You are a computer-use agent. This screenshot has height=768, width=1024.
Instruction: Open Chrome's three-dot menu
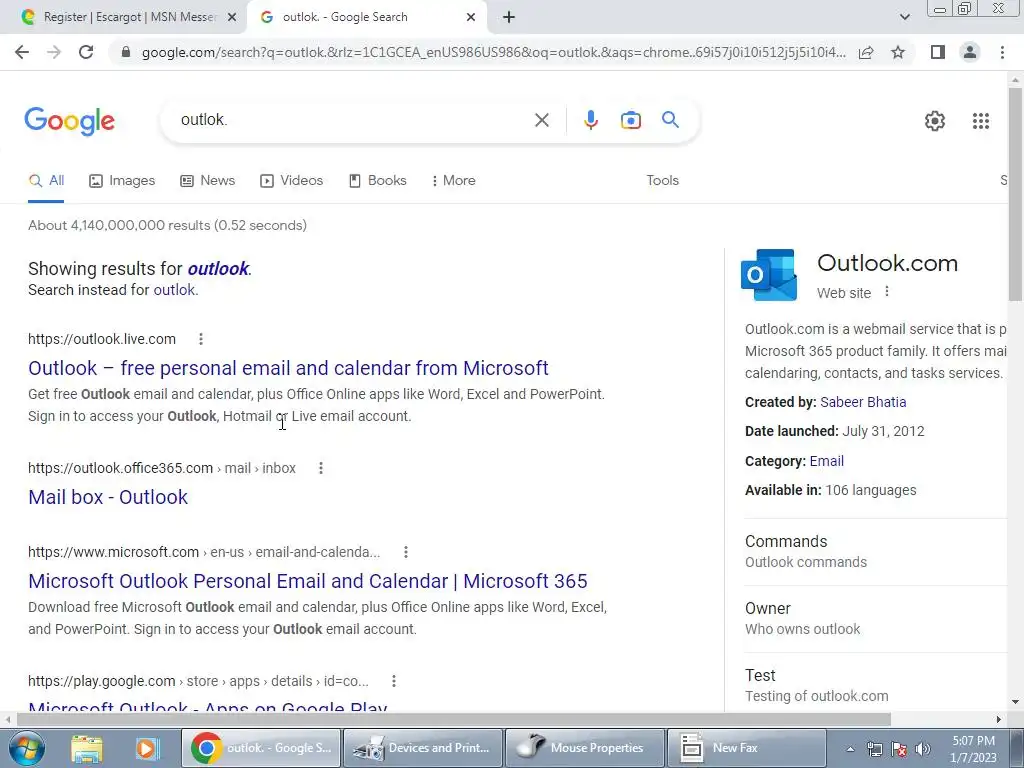pos(1002,52)
